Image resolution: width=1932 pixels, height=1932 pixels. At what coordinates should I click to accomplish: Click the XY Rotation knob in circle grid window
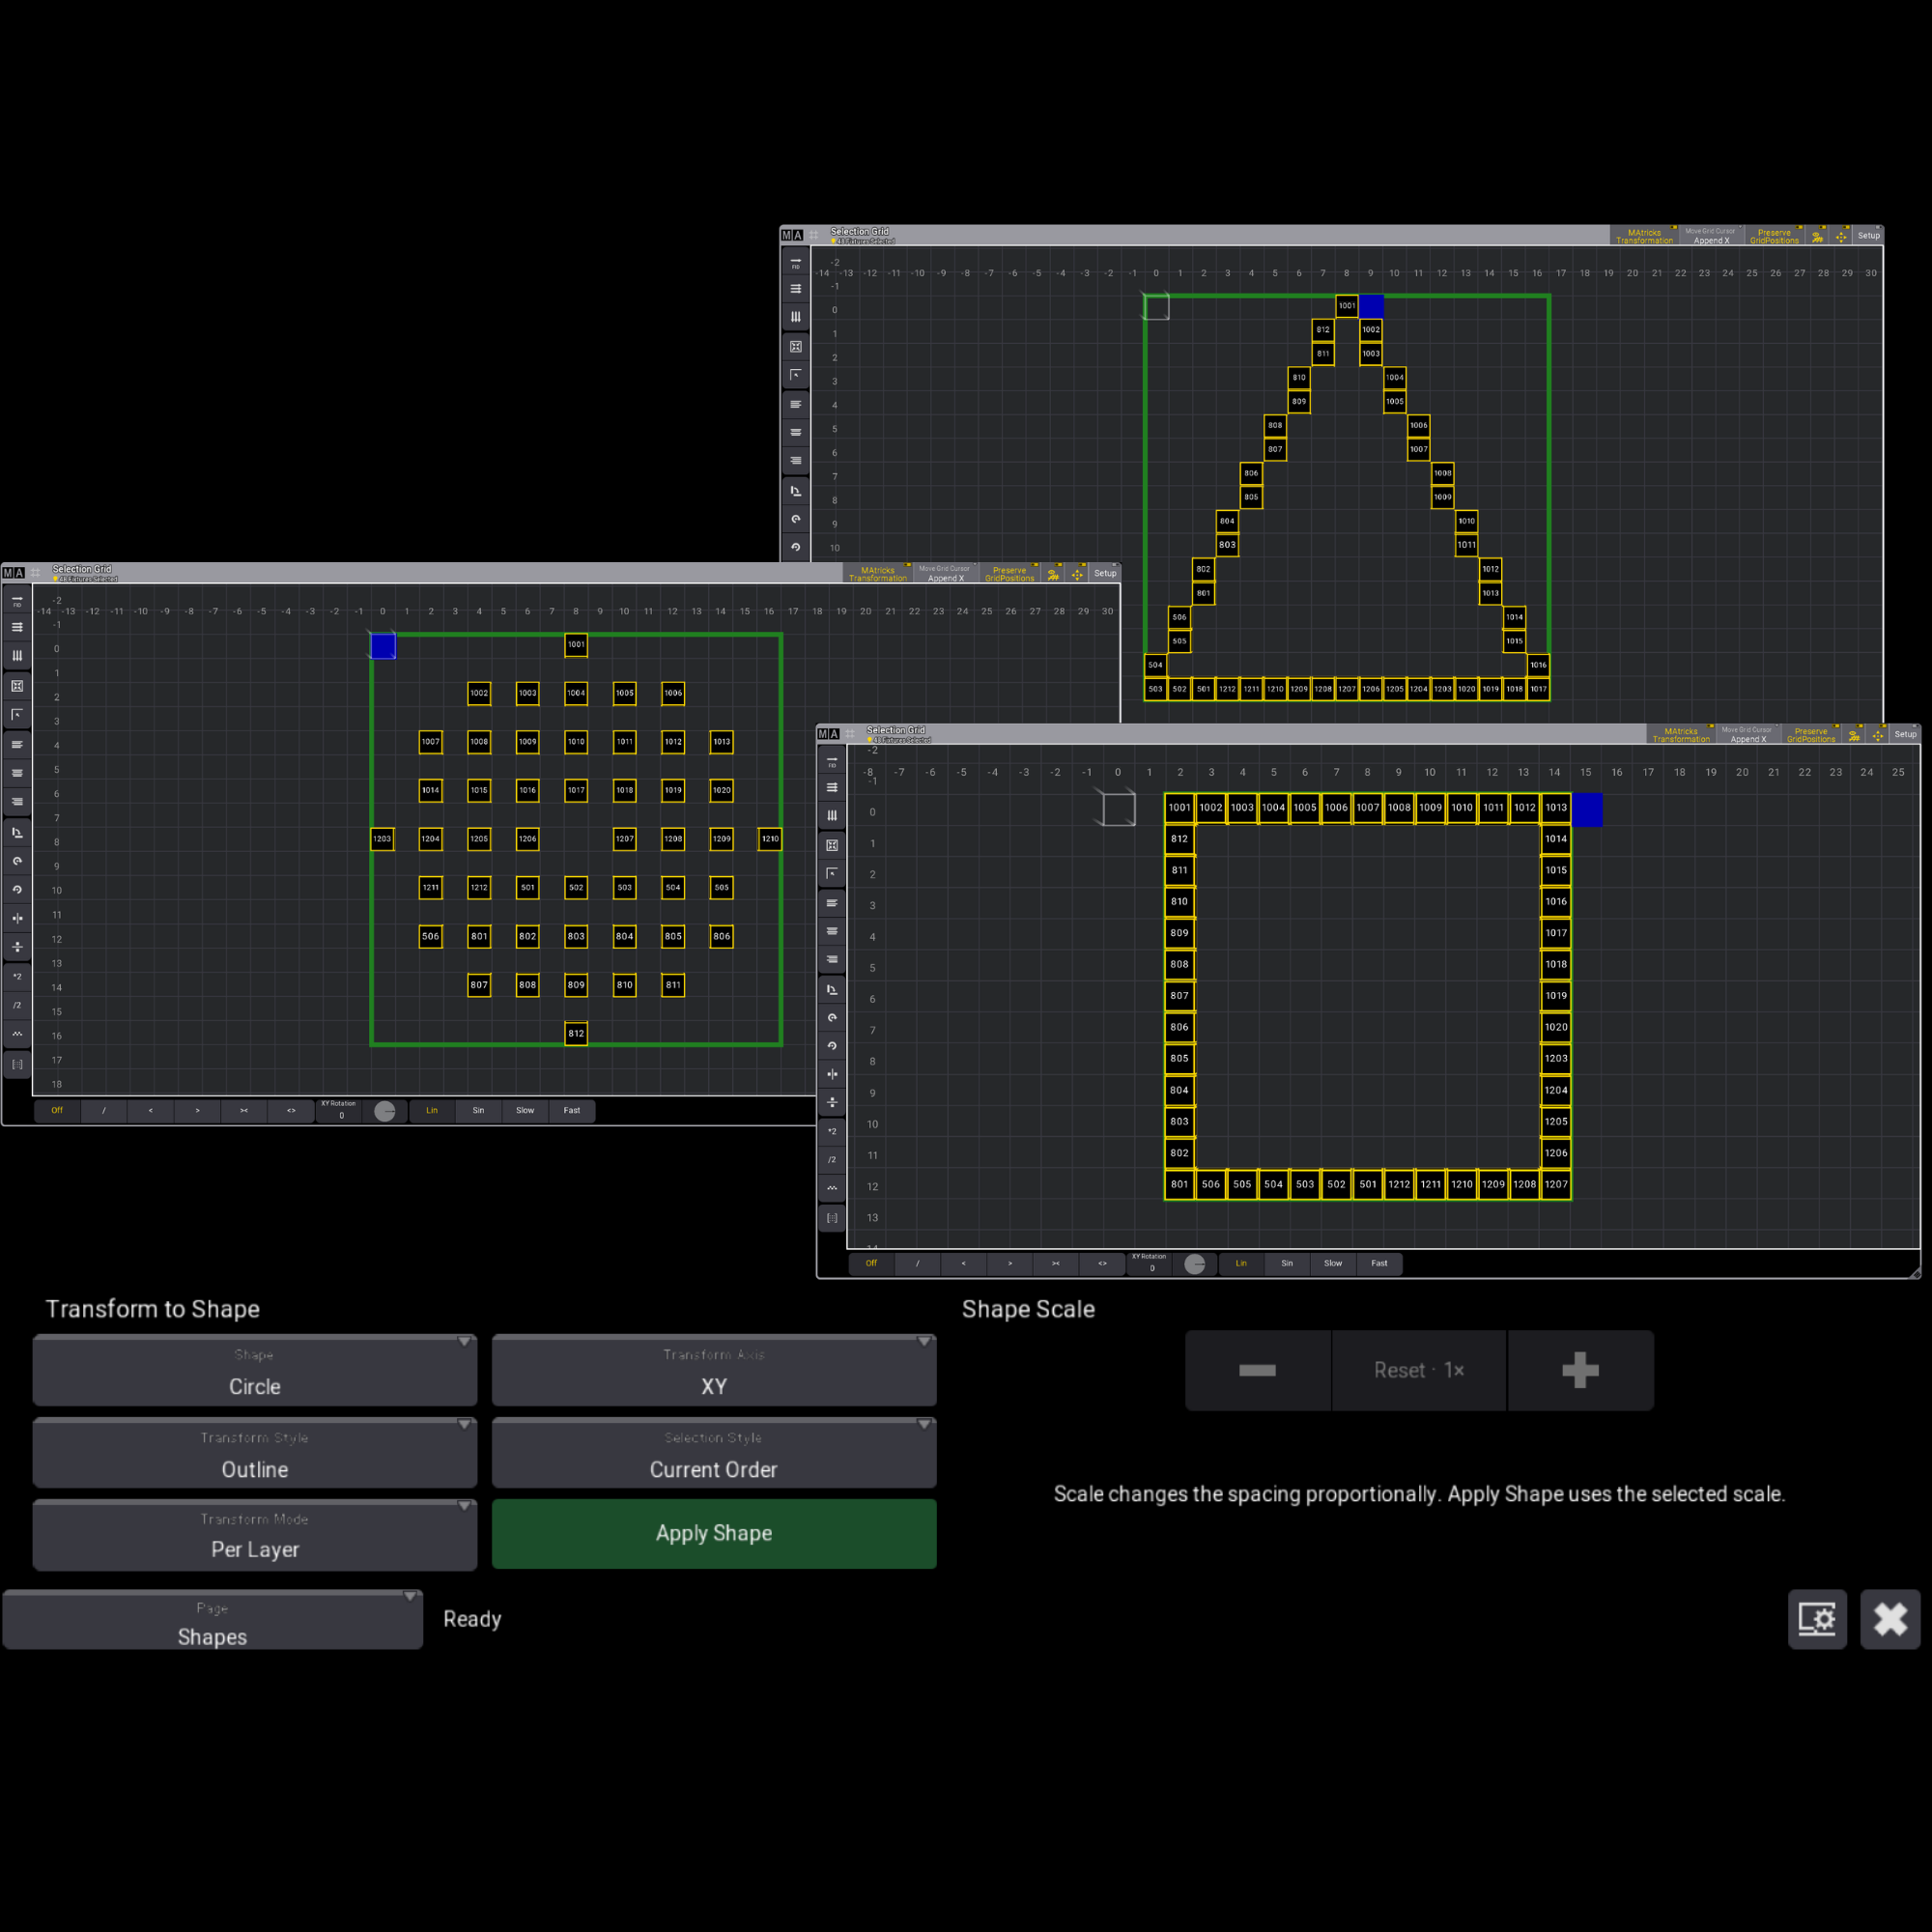pyautogui.click(x=385, y=1111)
